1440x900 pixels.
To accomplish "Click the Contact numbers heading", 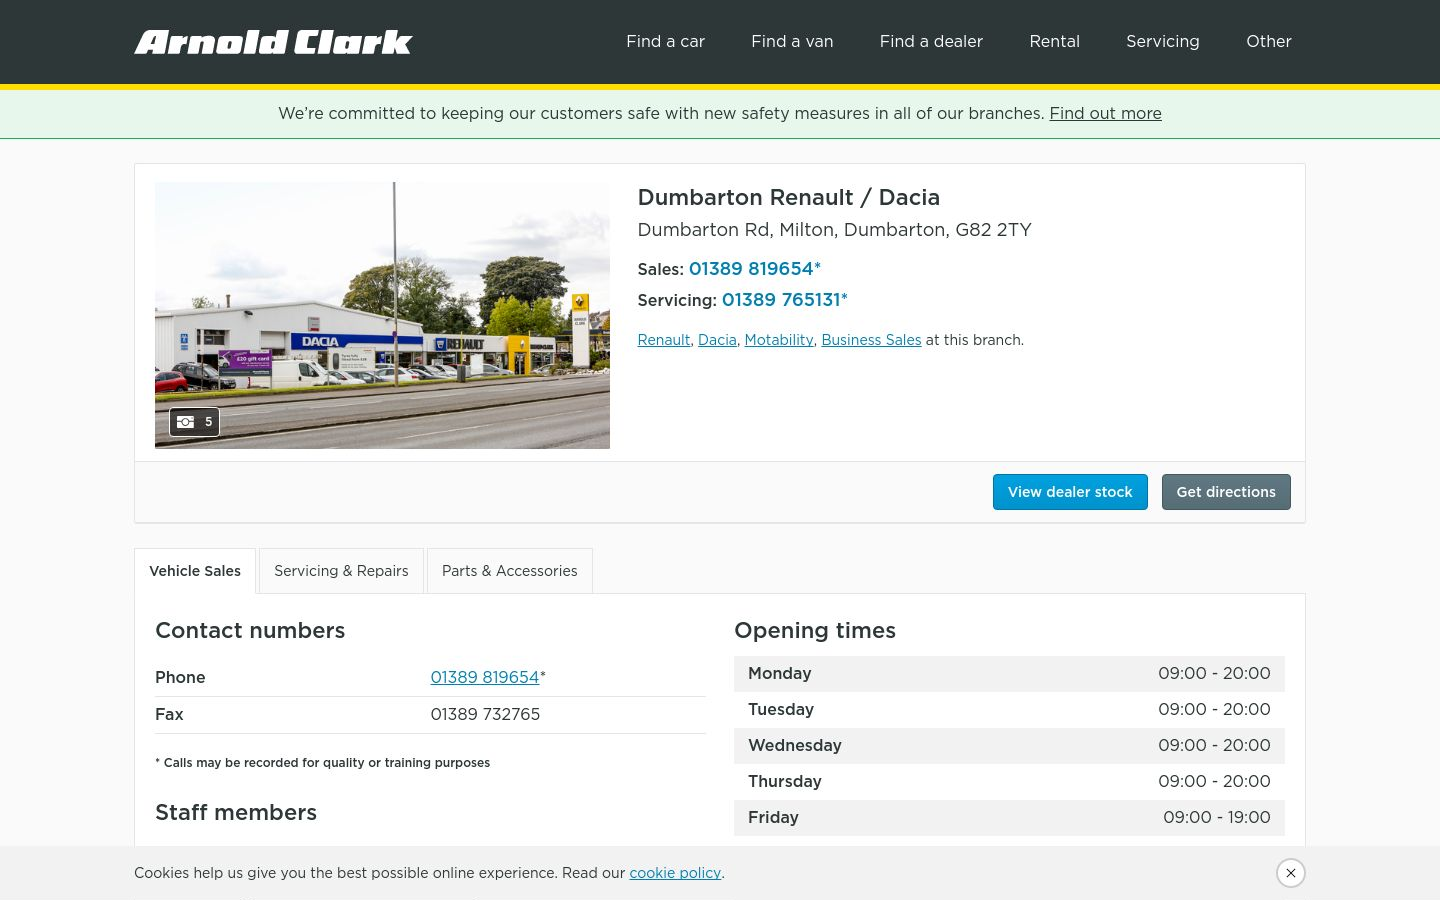I will pyautogui.click(x=250, y=630).
